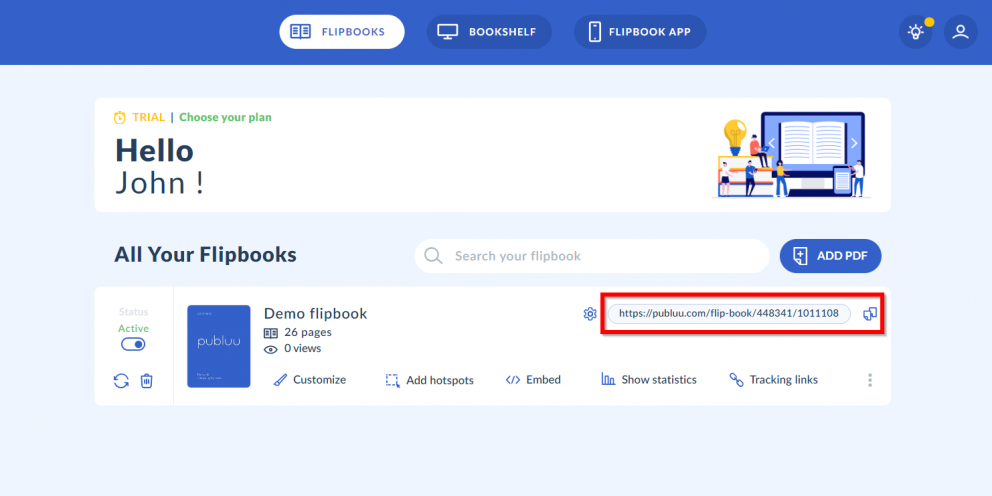Open the three-dot more options menu
Viewport: 992px width, 496px height.
click(x=870, y=380)
